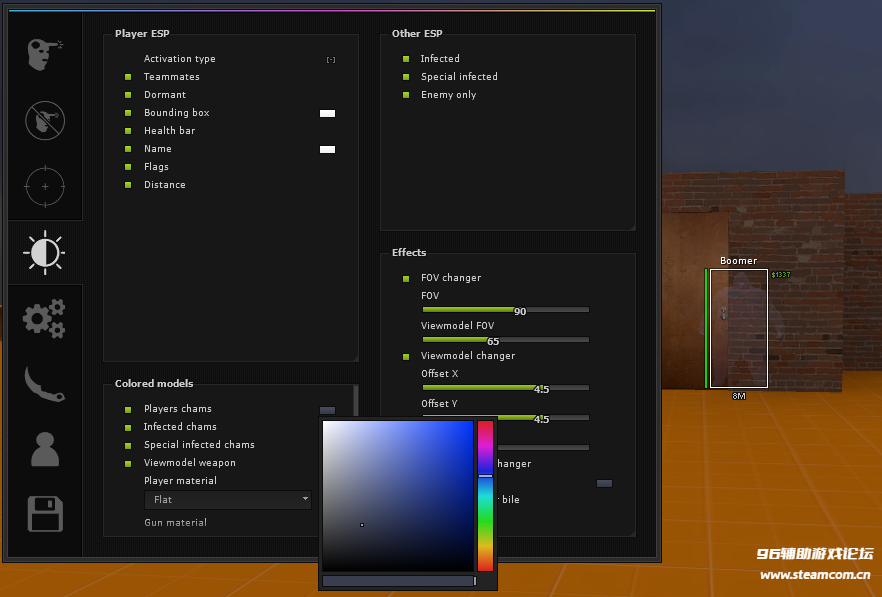882x597 pixels.
Task: Open the aimbot tab with head icon
Action: (44, 53)
